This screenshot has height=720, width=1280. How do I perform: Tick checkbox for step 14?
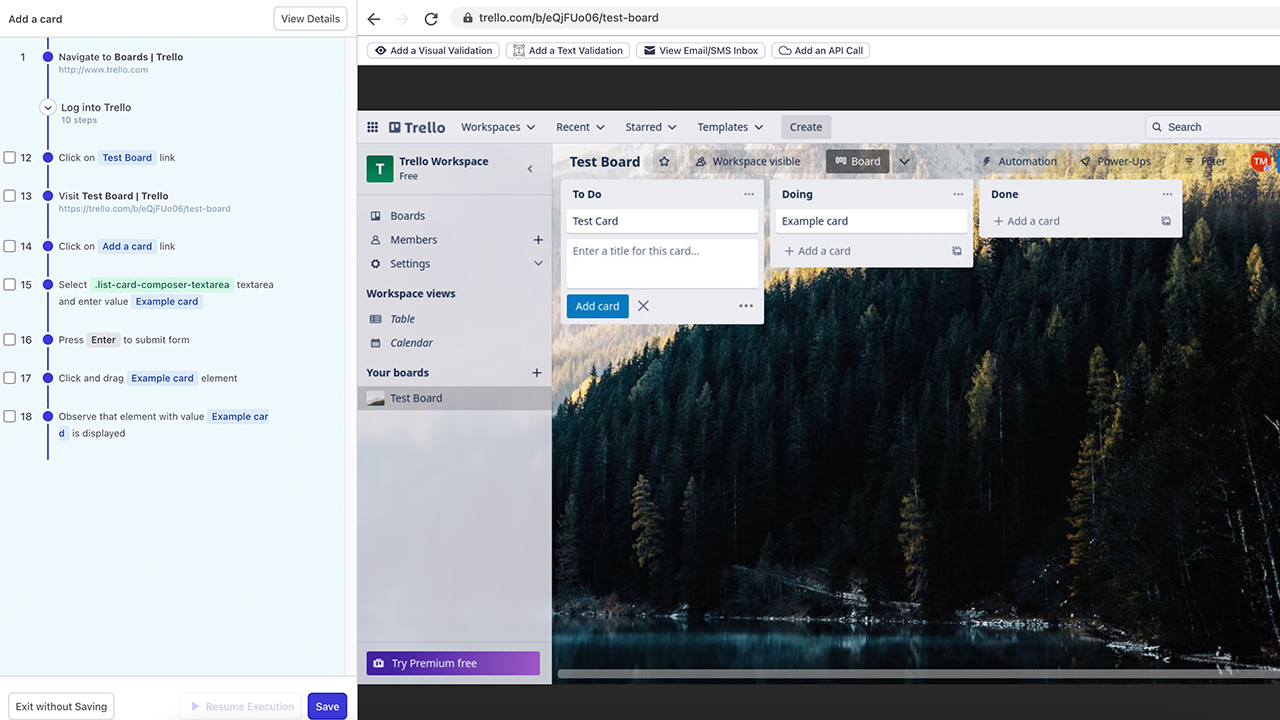tap(9, 246)
